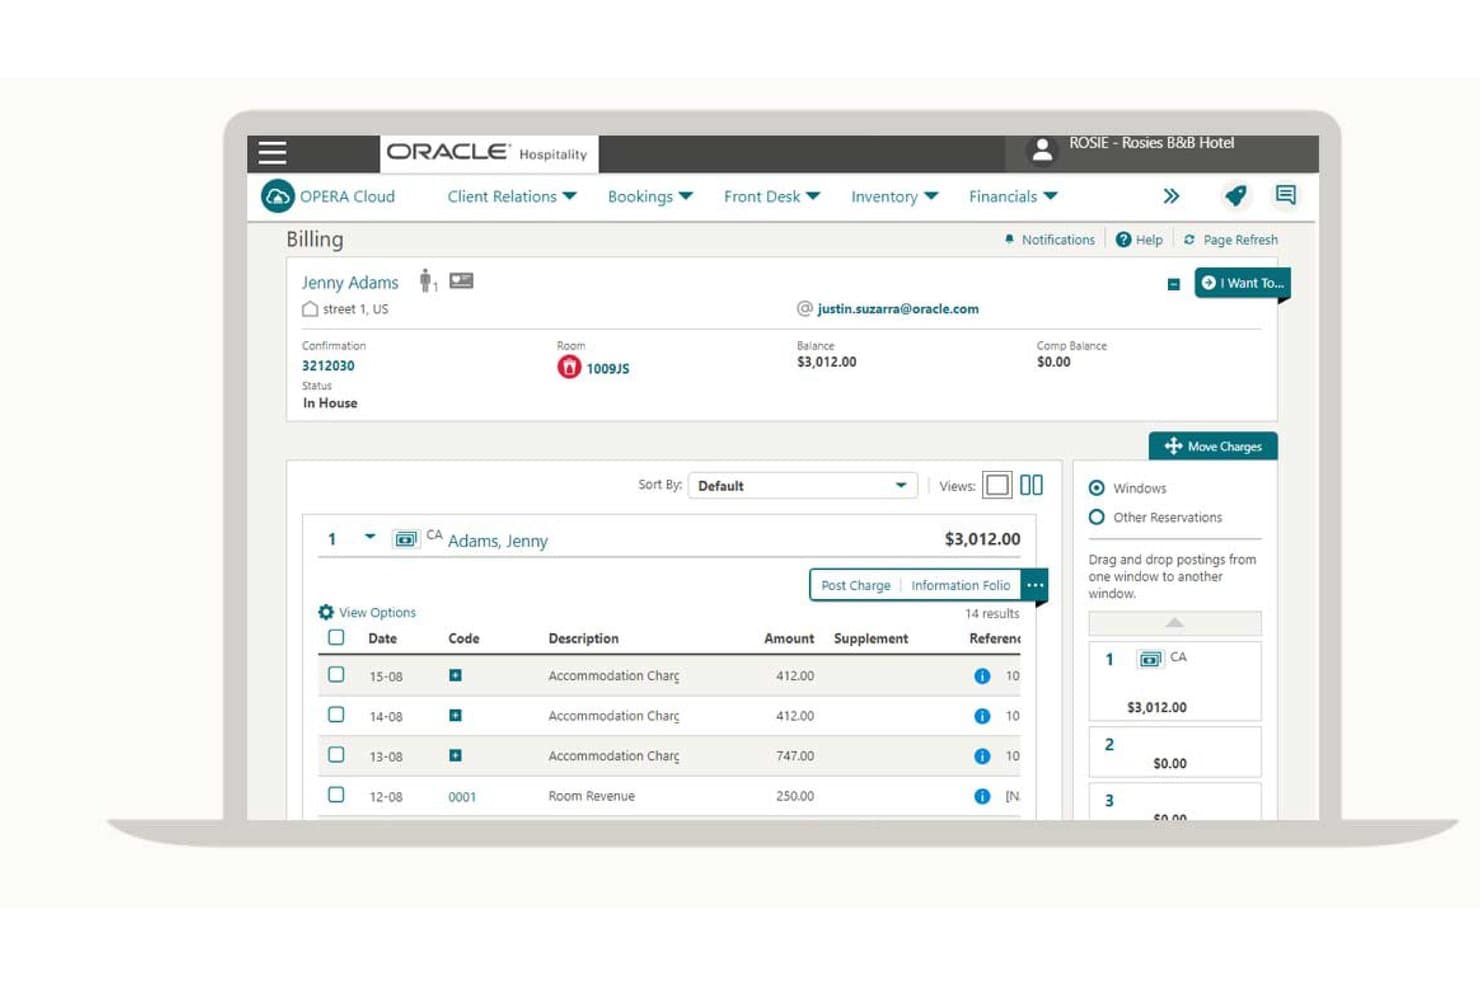This screenshot has height=987, width=1480.
Task: Expand the 15-08 charge plus icon
Action: coord(455,675)
